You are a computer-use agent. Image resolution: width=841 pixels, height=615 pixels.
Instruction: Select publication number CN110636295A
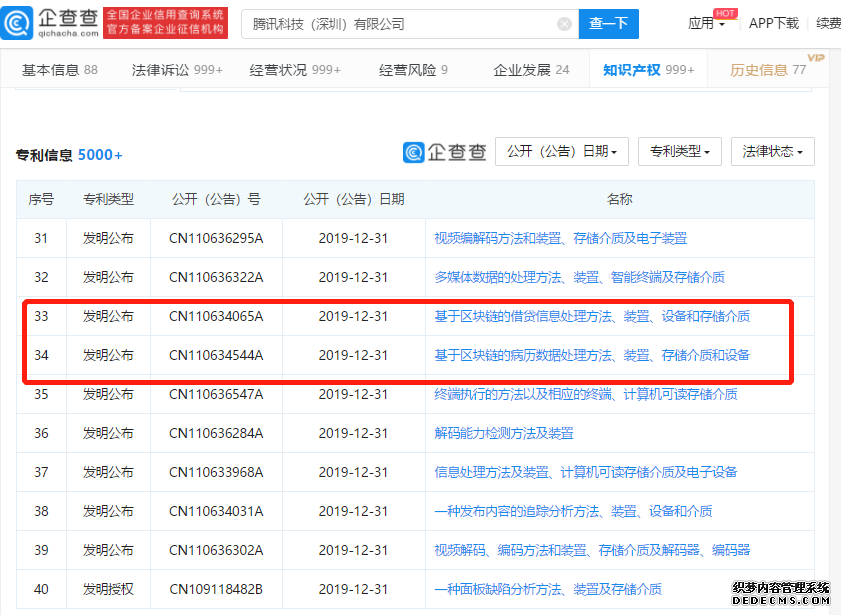pyautogui.click(x=216, y=238)
